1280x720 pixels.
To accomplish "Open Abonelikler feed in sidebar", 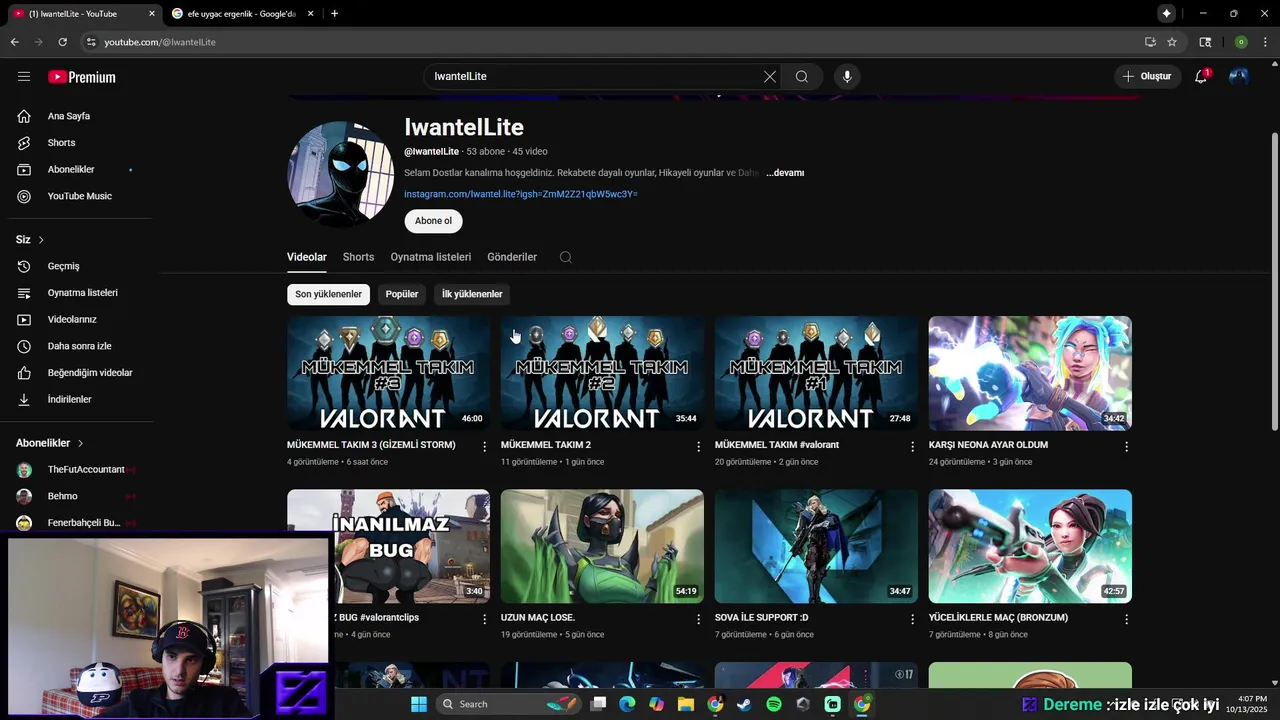I will tap(70, 169).
